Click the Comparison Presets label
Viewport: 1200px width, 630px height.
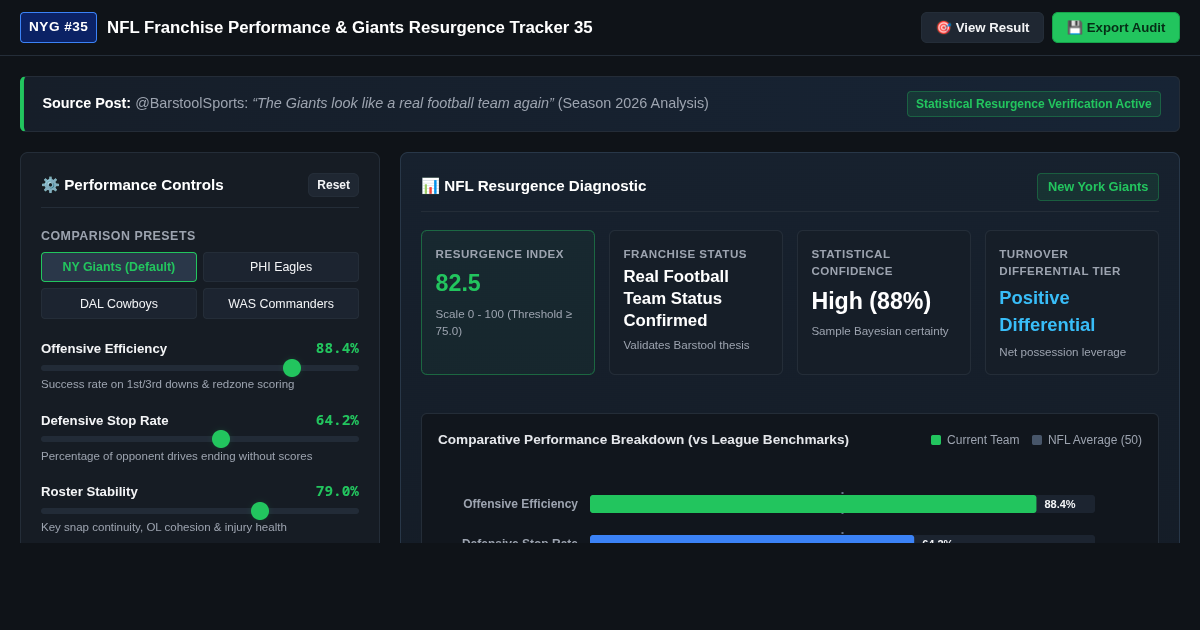coord(118,236)
